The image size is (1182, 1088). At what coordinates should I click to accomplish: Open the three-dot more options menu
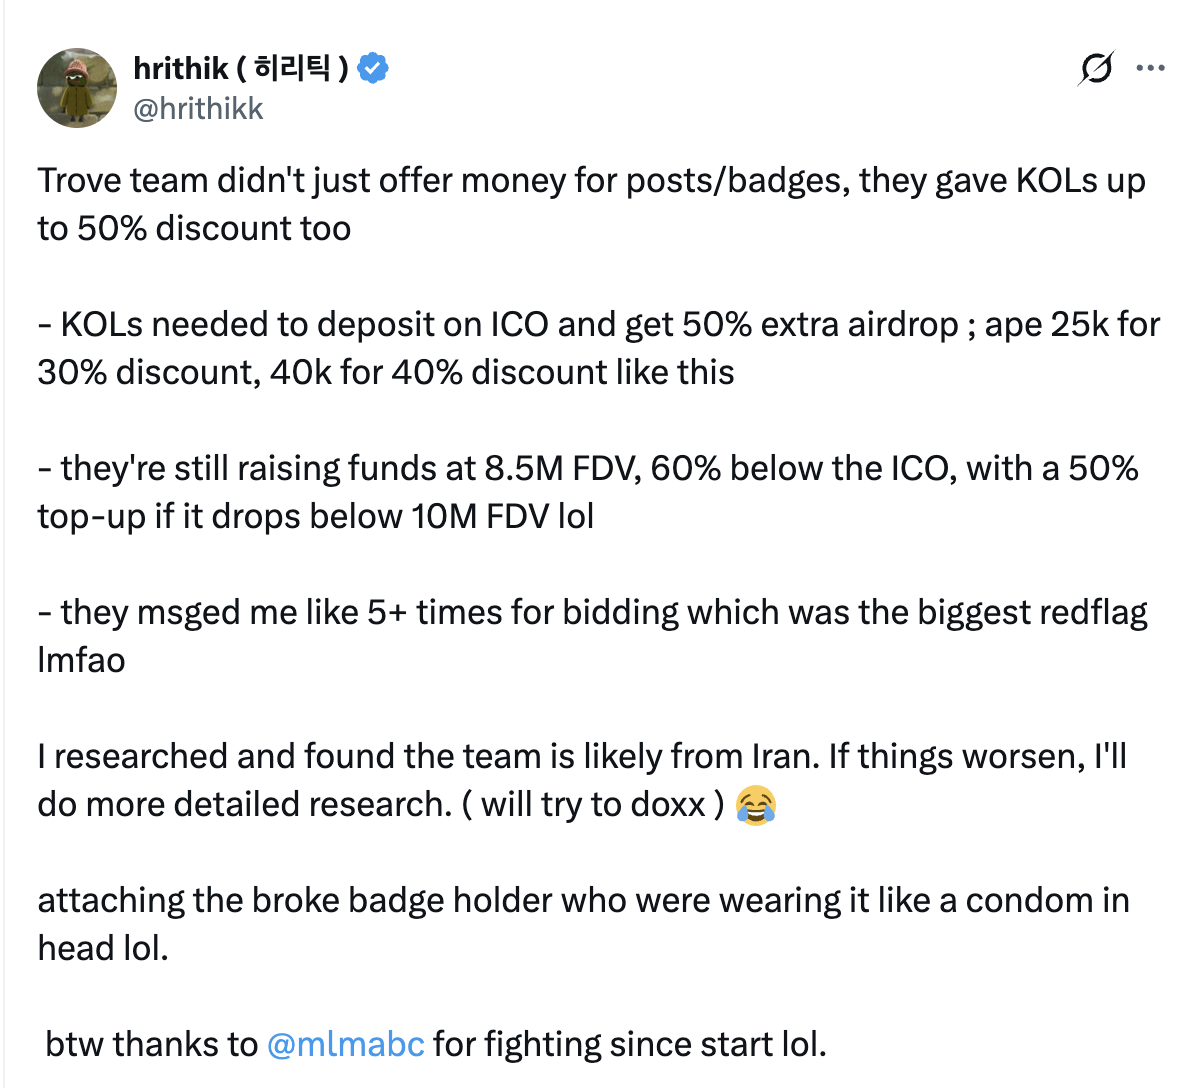[1151, 69]
